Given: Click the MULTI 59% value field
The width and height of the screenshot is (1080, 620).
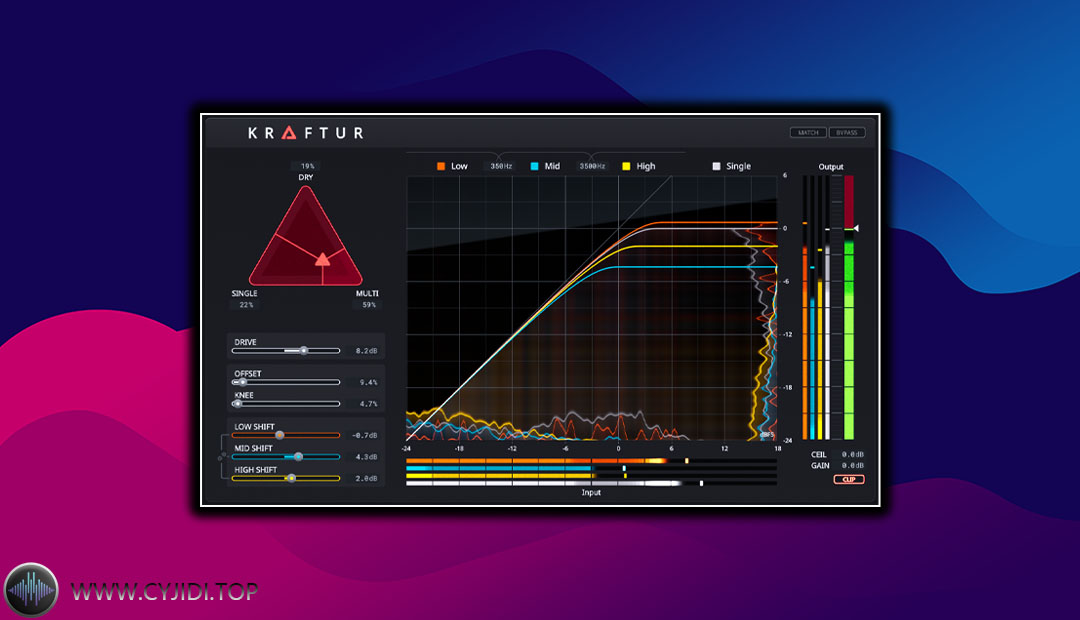Looking at the screenshot, I should [368, 304].
